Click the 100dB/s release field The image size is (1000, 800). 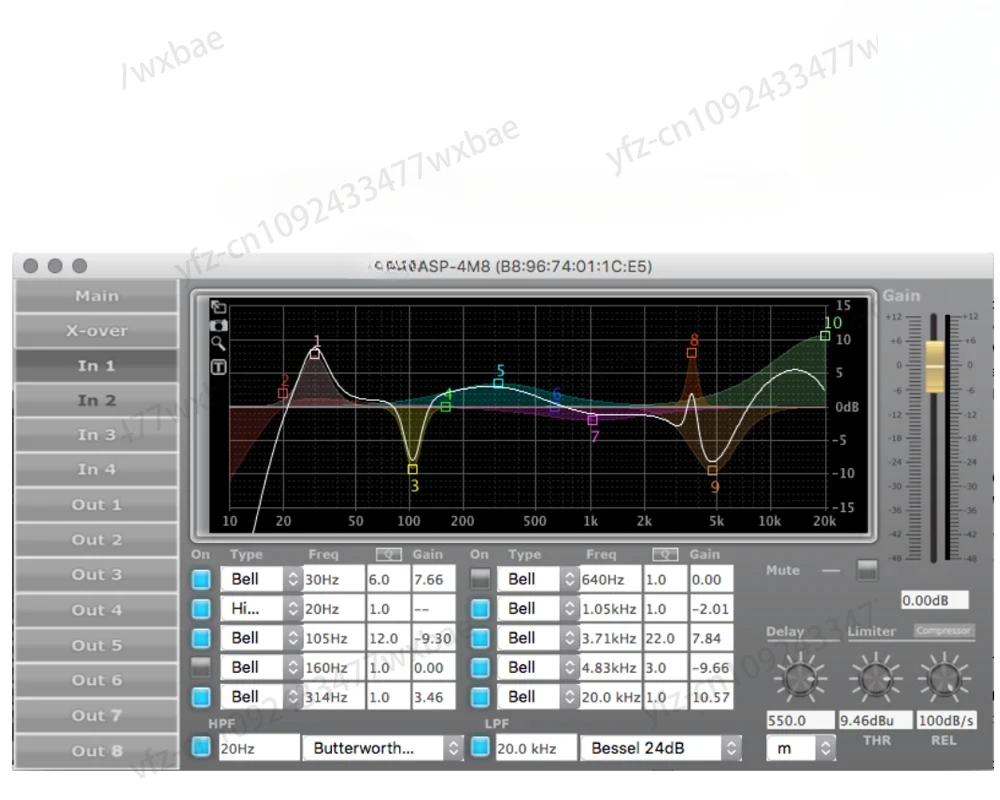pyautogui.click(x=946, y=720)
